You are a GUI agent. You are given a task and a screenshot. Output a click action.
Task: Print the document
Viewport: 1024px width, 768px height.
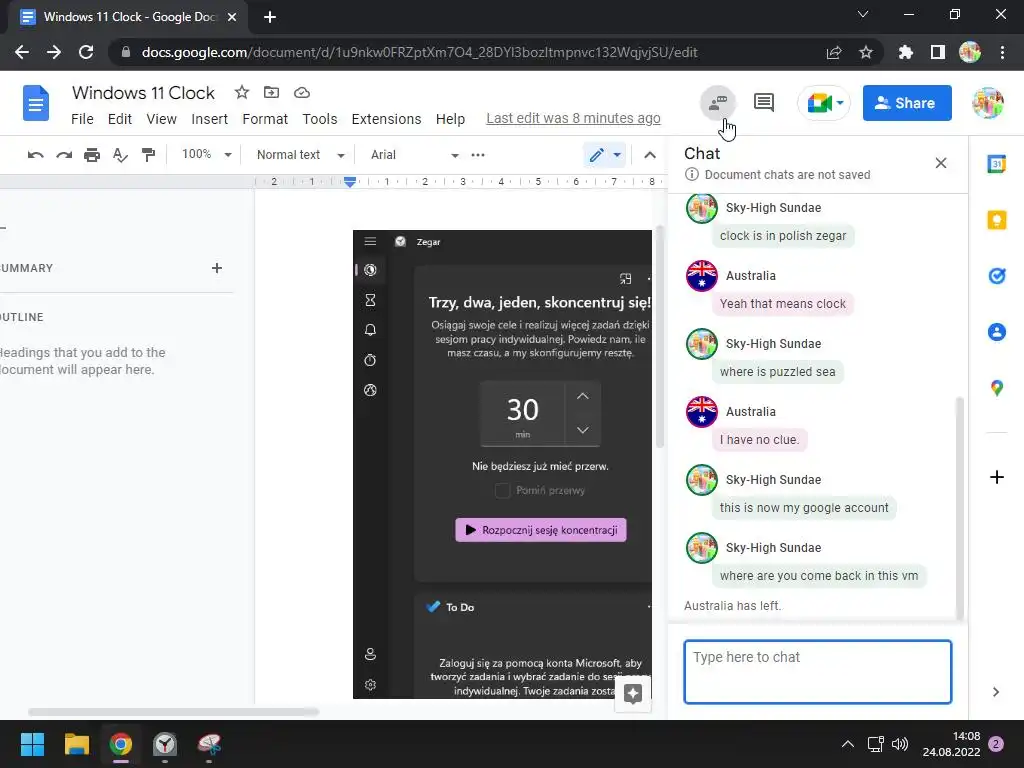(92, 155)
